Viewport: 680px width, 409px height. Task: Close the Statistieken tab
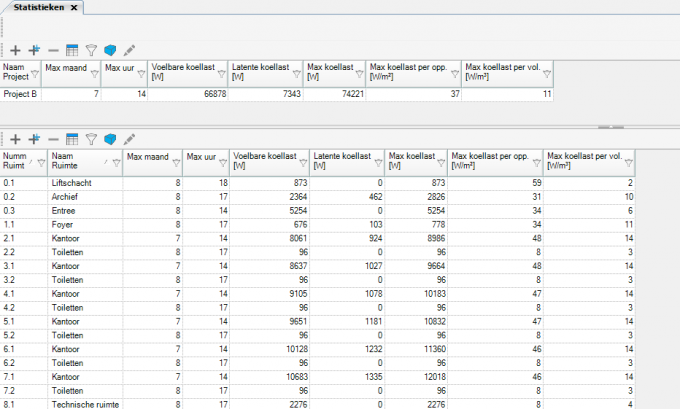(x=74, y=7)
